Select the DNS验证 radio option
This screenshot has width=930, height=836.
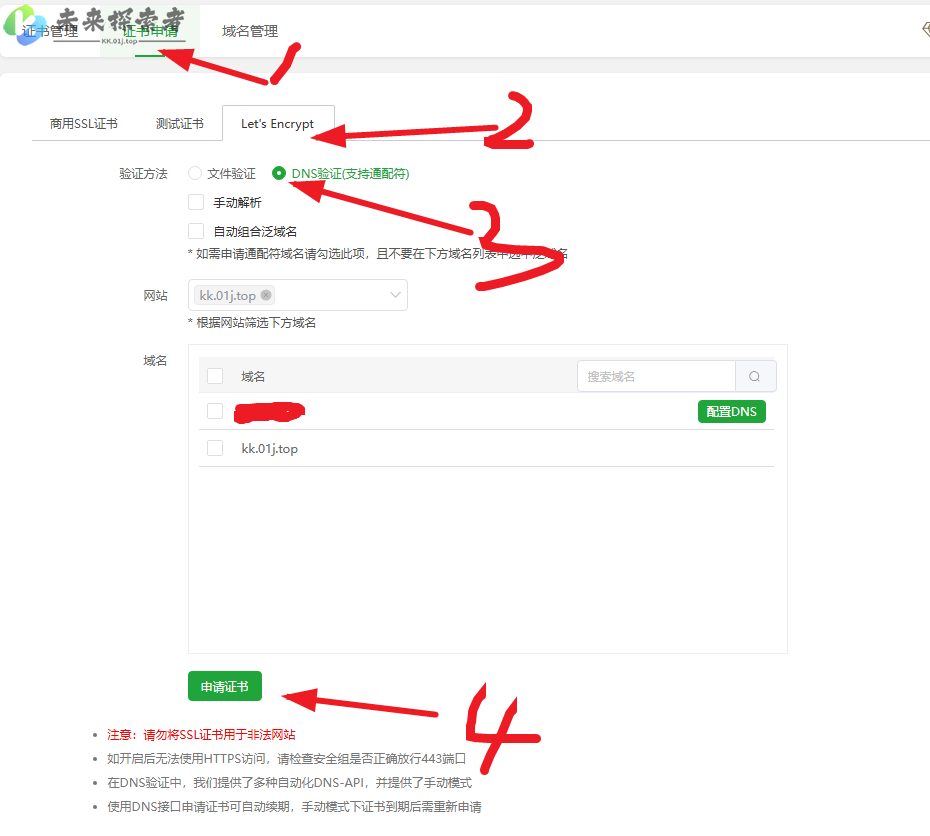click(x=279, y=173)
